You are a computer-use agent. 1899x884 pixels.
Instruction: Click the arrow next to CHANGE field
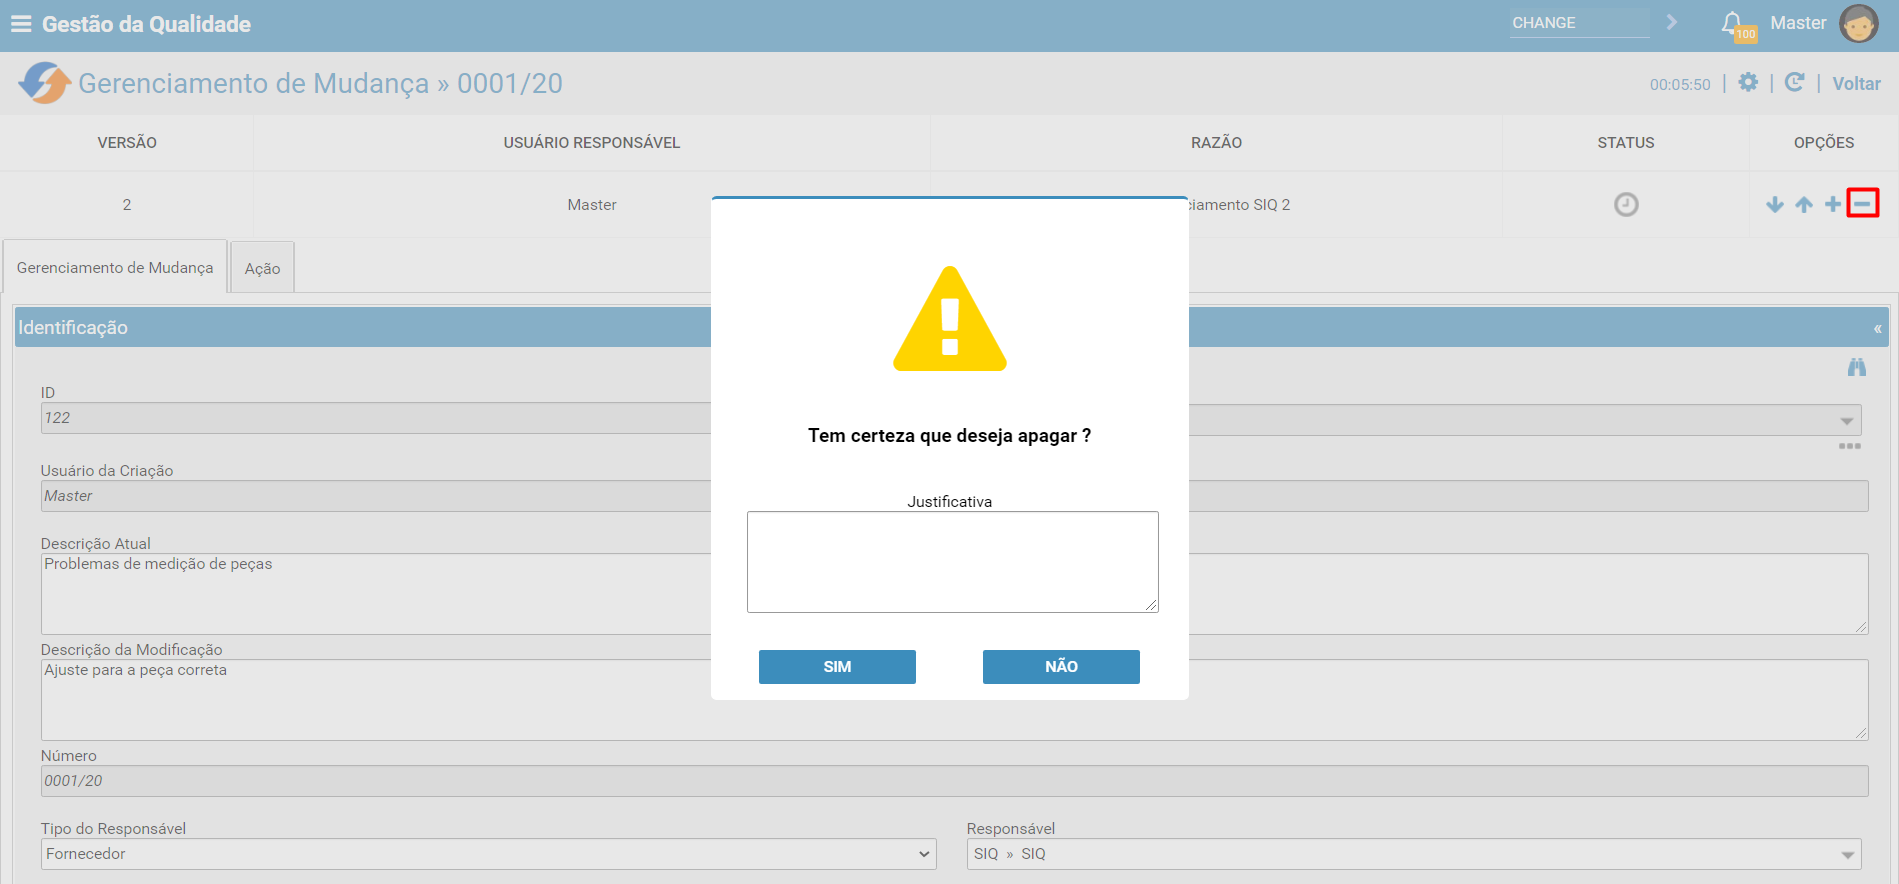[1671, 22]
